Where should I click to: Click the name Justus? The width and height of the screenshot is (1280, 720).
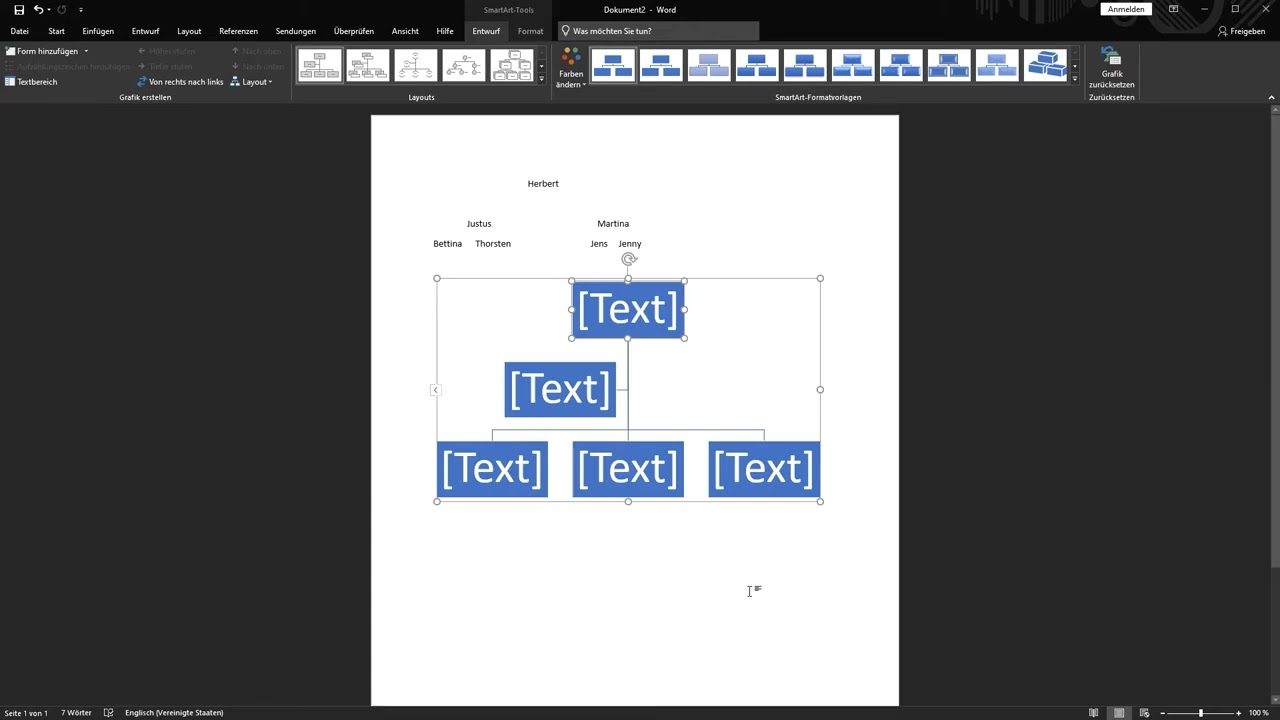pos(479,224)
